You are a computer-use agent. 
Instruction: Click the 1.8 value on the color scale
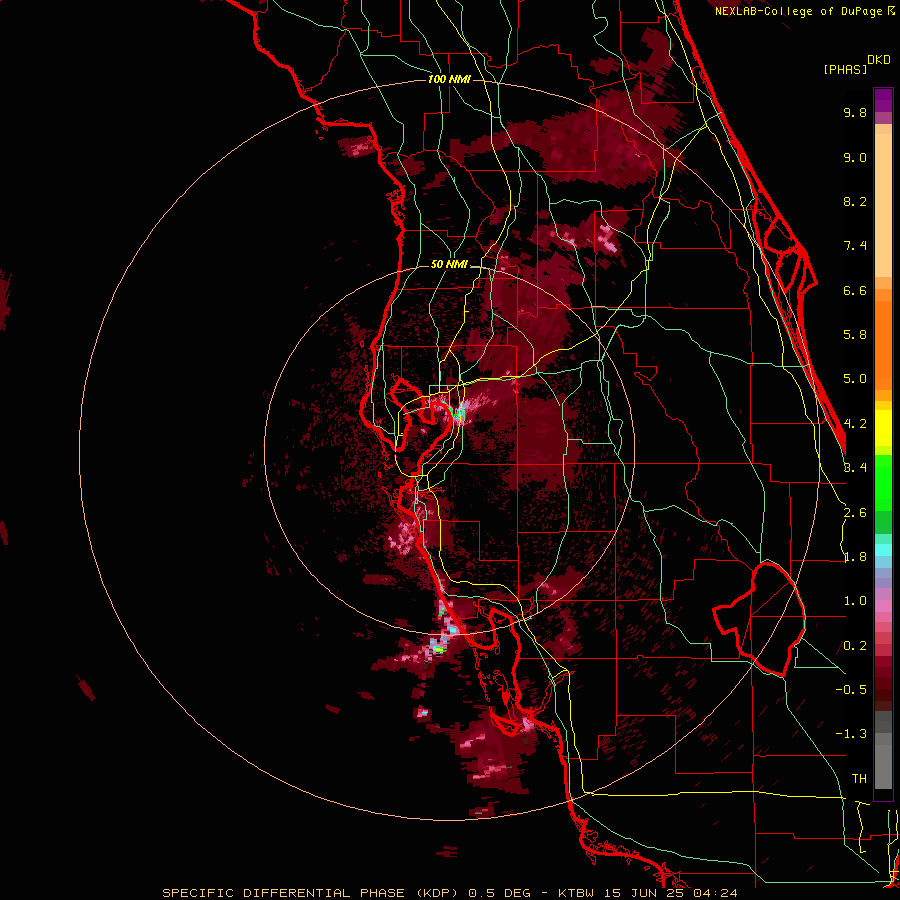[x=855, y=557]
